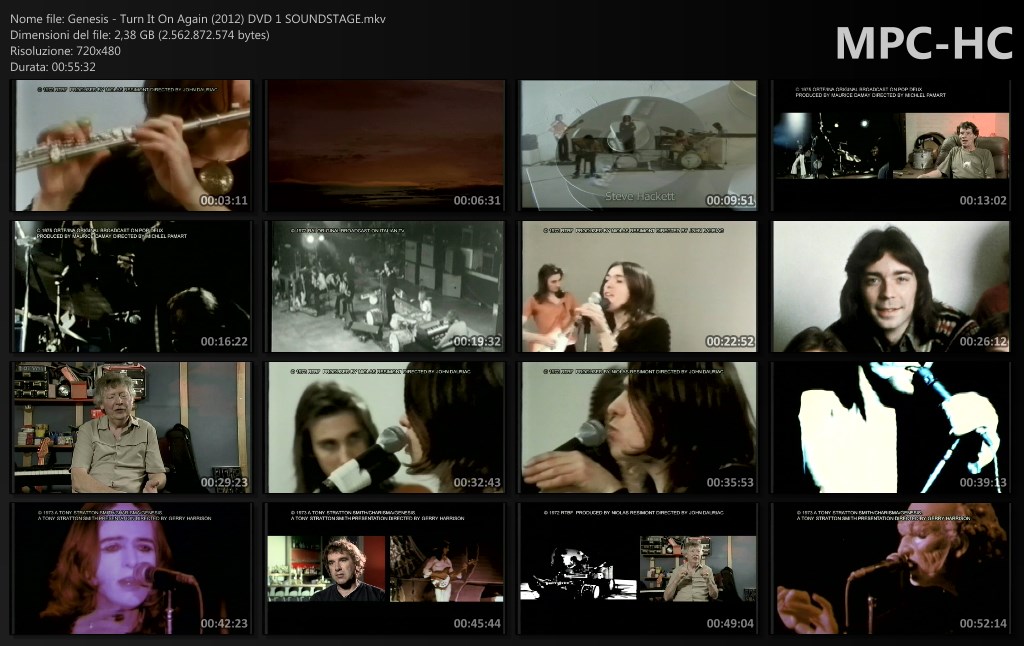Open the thumbnail timestamped 00:49:04
1024x646 pixels.
tap(638, 569)
